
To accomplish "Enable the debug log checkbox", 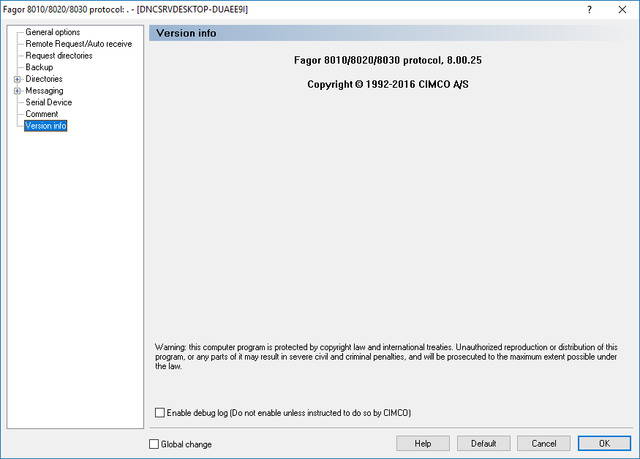I will (x=160, y=412).
